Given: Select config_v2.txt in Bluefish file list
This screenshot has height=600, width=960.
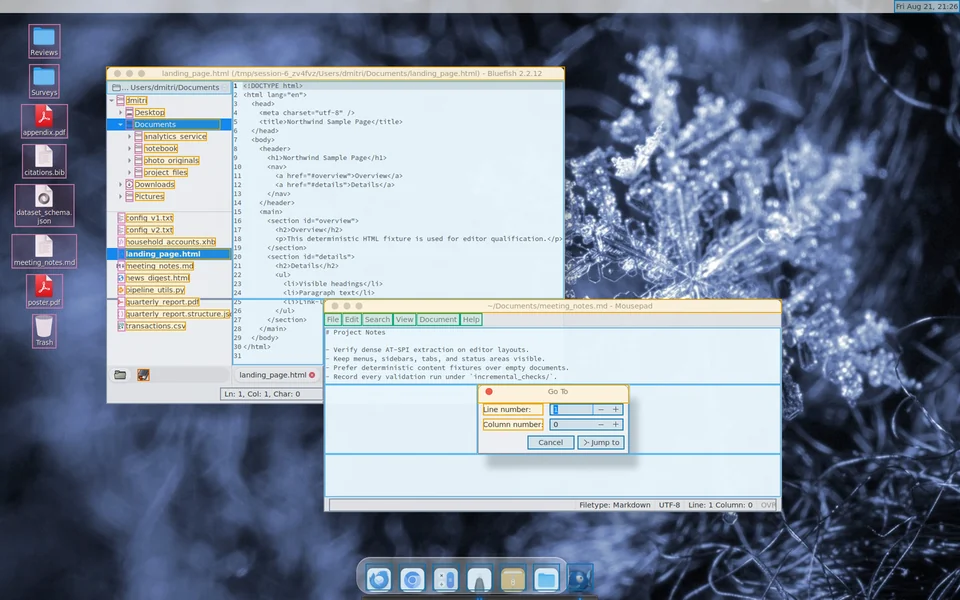Looking at the screenshot, I should coord(149,230).
